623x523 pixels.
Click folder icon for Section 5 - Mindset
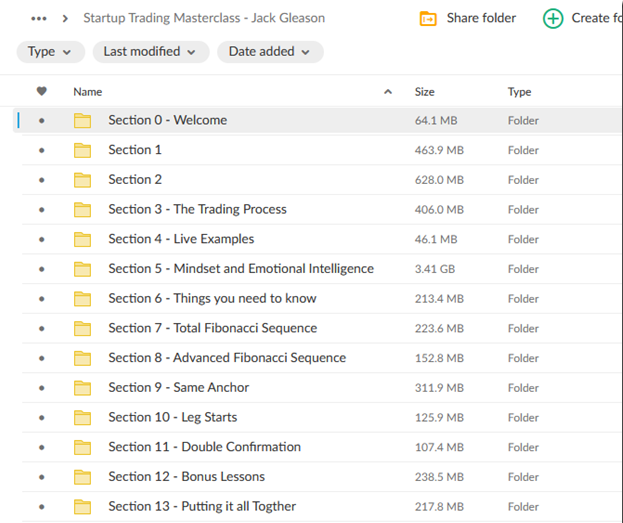[82, 269]
